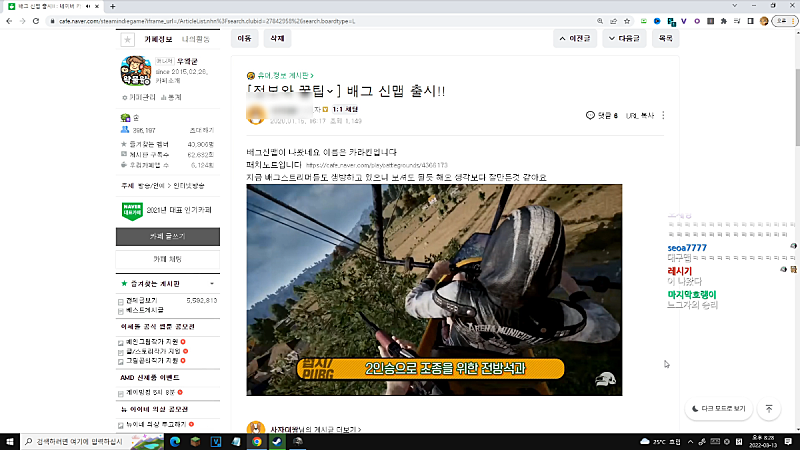Open the 1:1 채팅 link
Screen dimensions: 800x450
(345, 109)
